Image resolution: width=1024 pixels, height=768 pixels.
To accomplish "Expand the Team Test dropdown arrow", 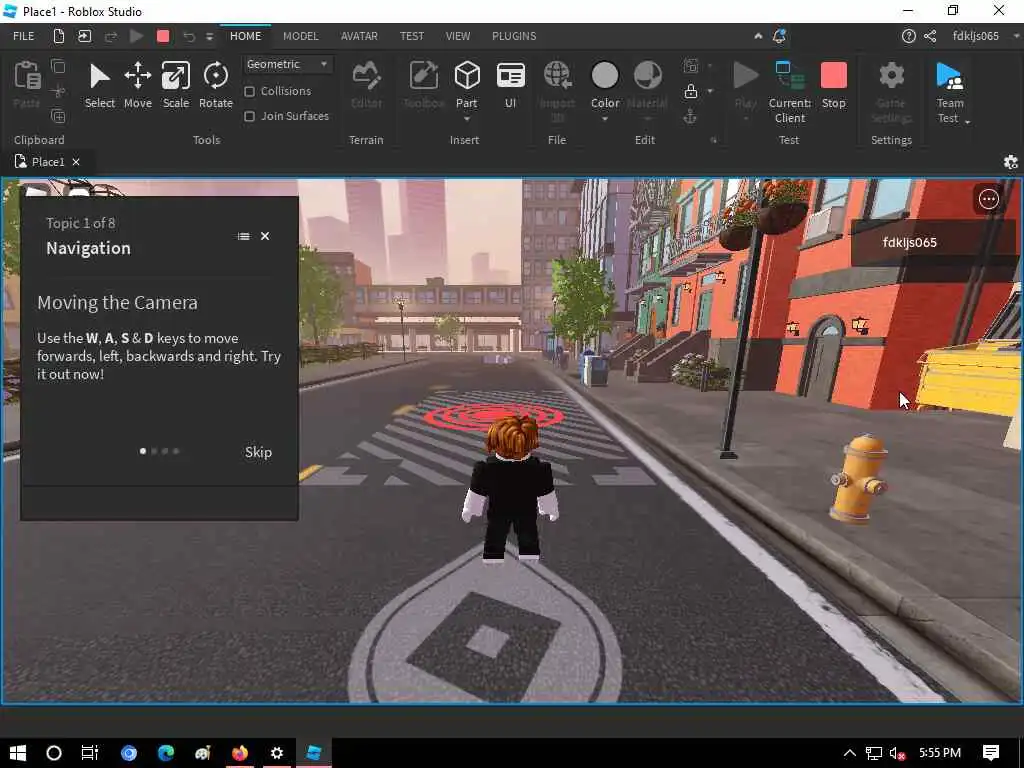I will click(967, 121).
